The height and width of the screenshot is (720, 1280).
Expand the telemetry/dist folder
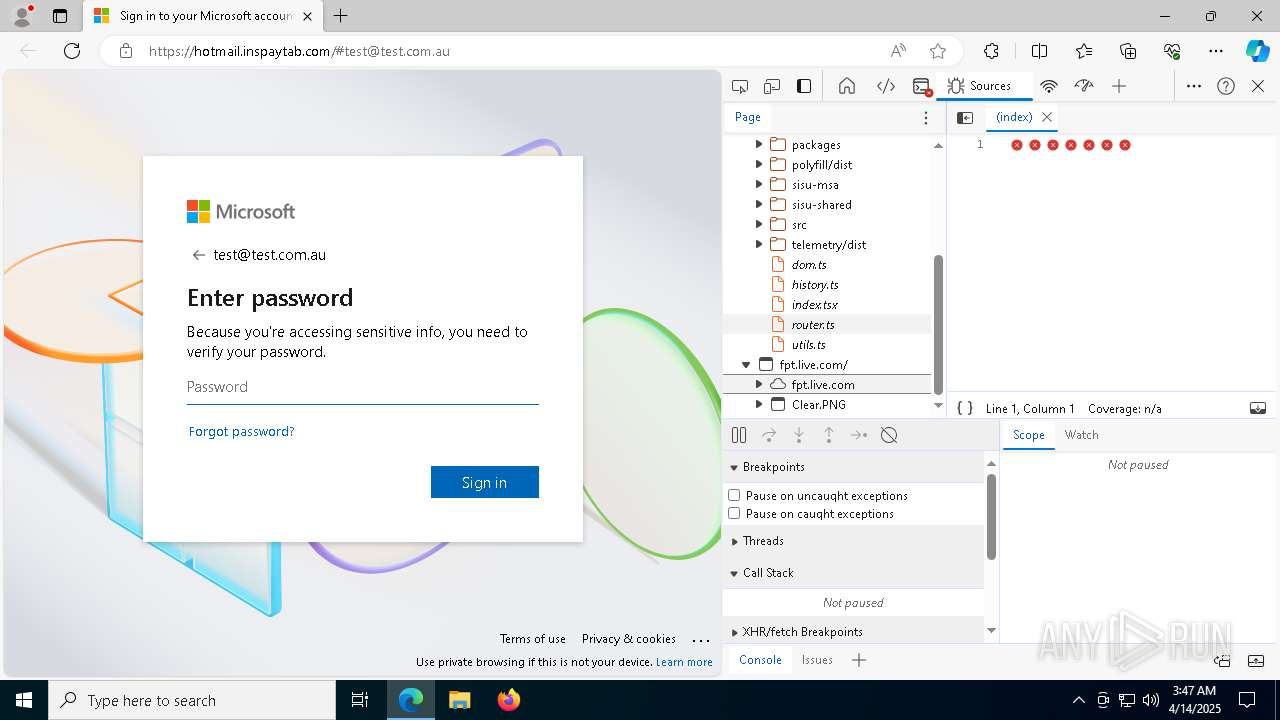point(759,245)
